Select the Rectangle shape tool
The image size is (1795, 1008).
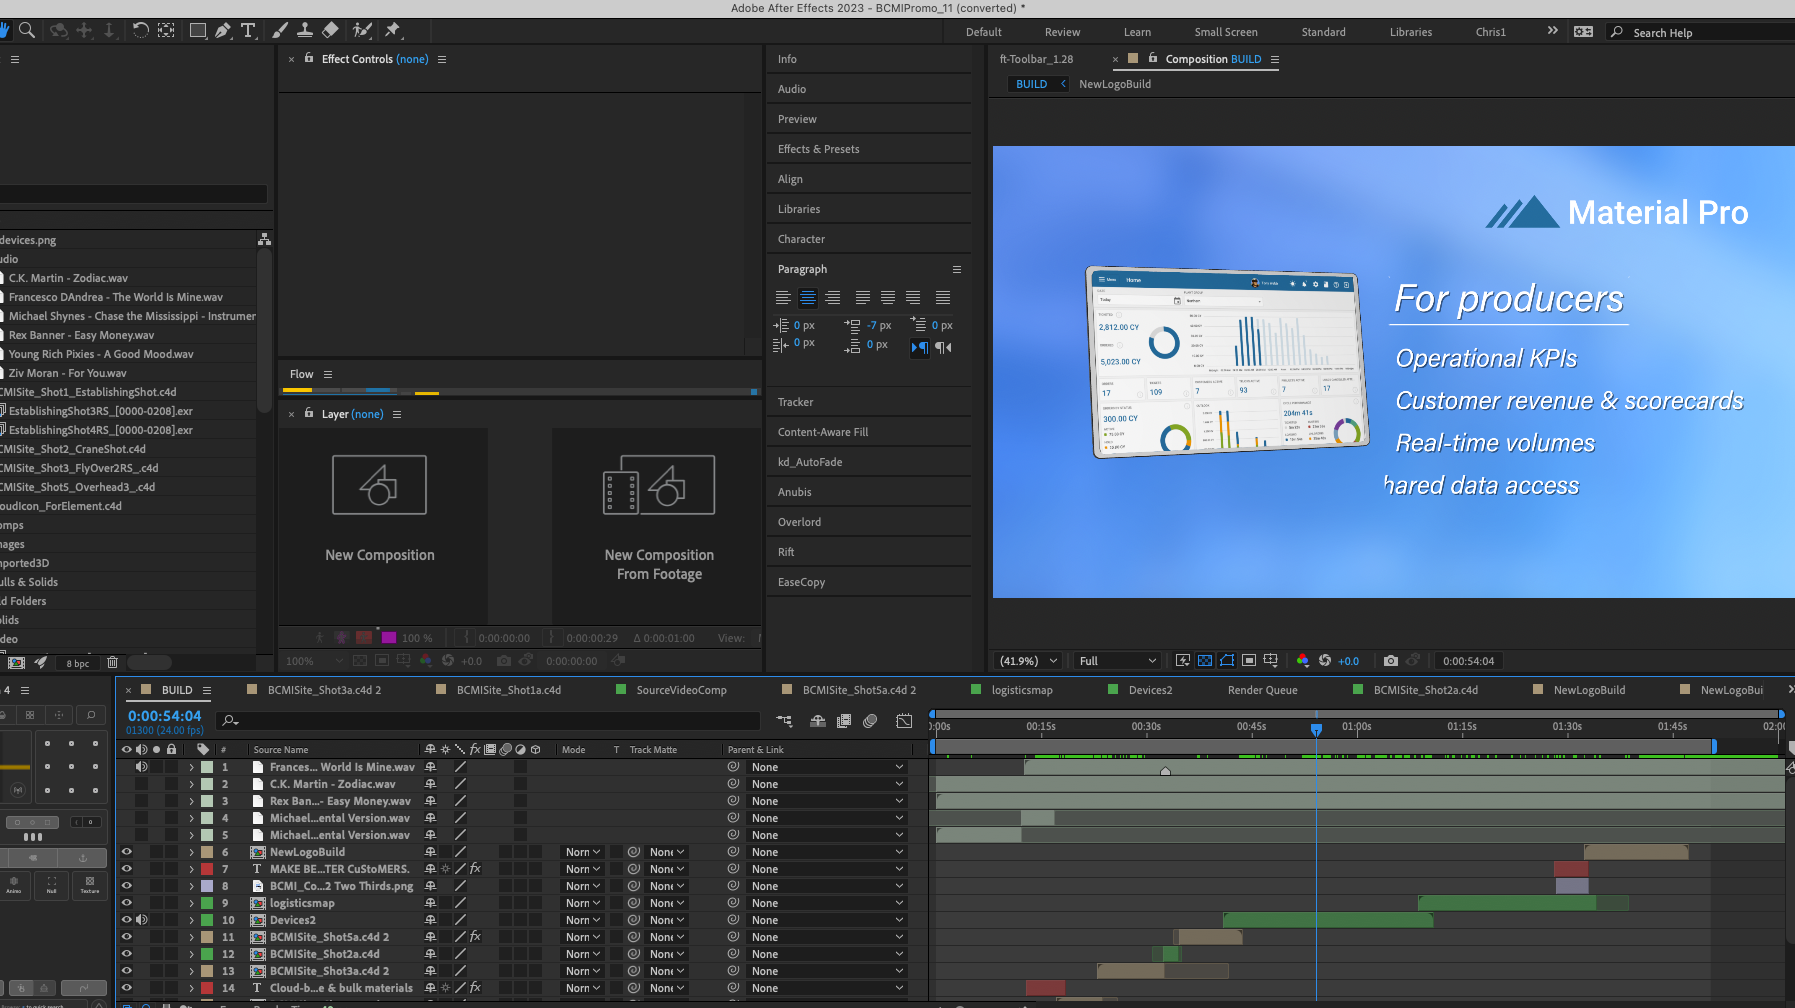click(198, 31)
